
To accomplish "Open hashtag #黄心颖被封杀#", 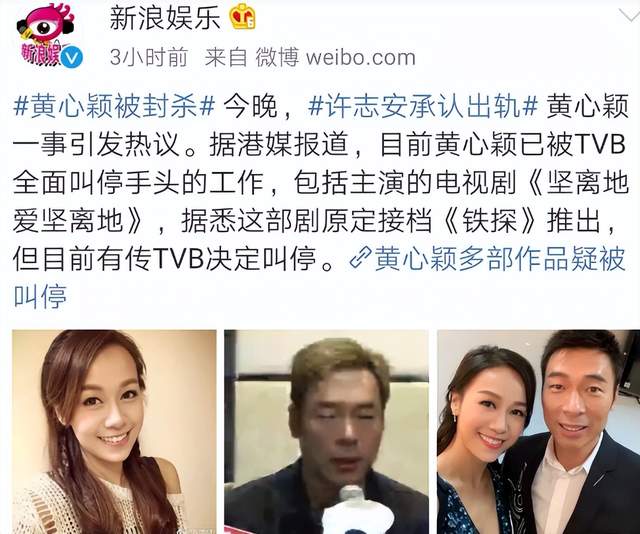I will [x=114, y=107].
